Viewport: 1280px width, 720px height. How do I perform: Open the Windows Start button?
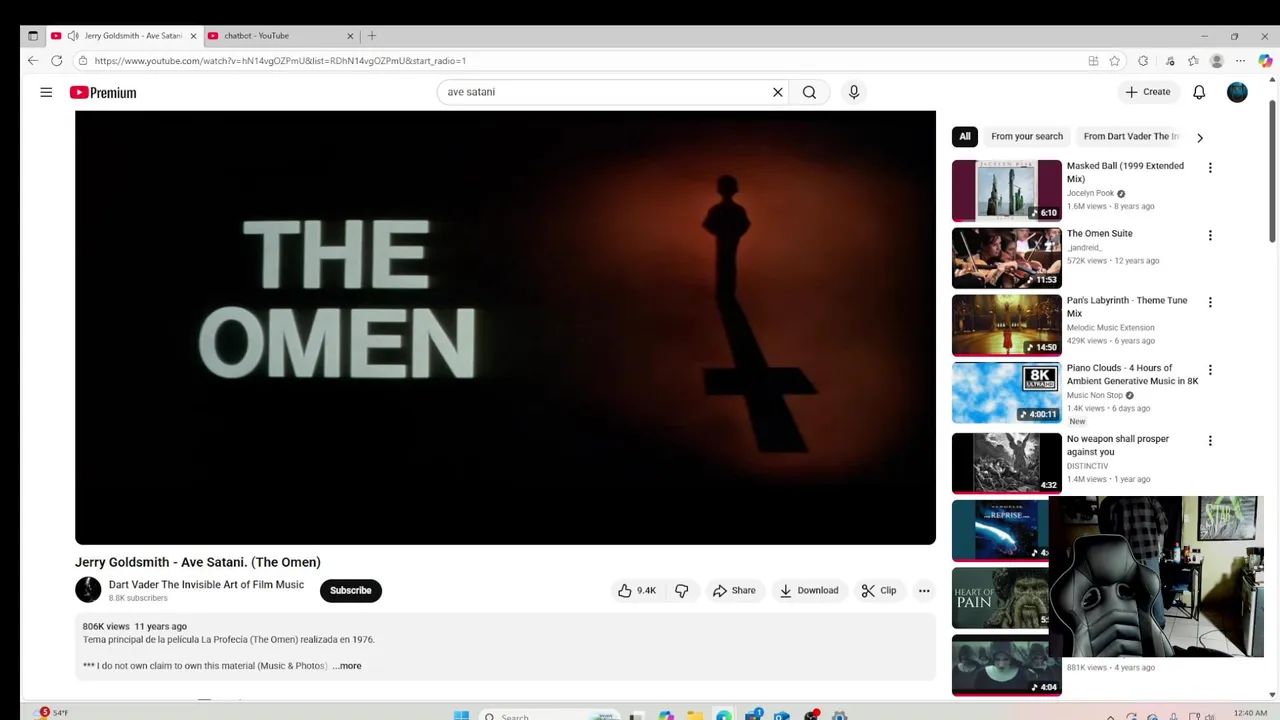coord(461,715)
